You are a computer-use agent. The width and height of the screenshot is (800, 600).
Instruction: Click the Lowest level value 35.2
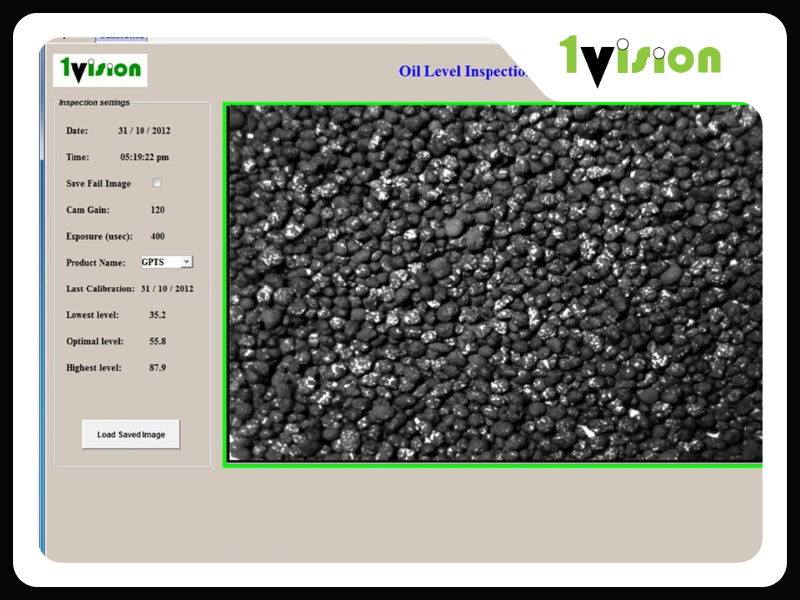[x=157, y=314]
